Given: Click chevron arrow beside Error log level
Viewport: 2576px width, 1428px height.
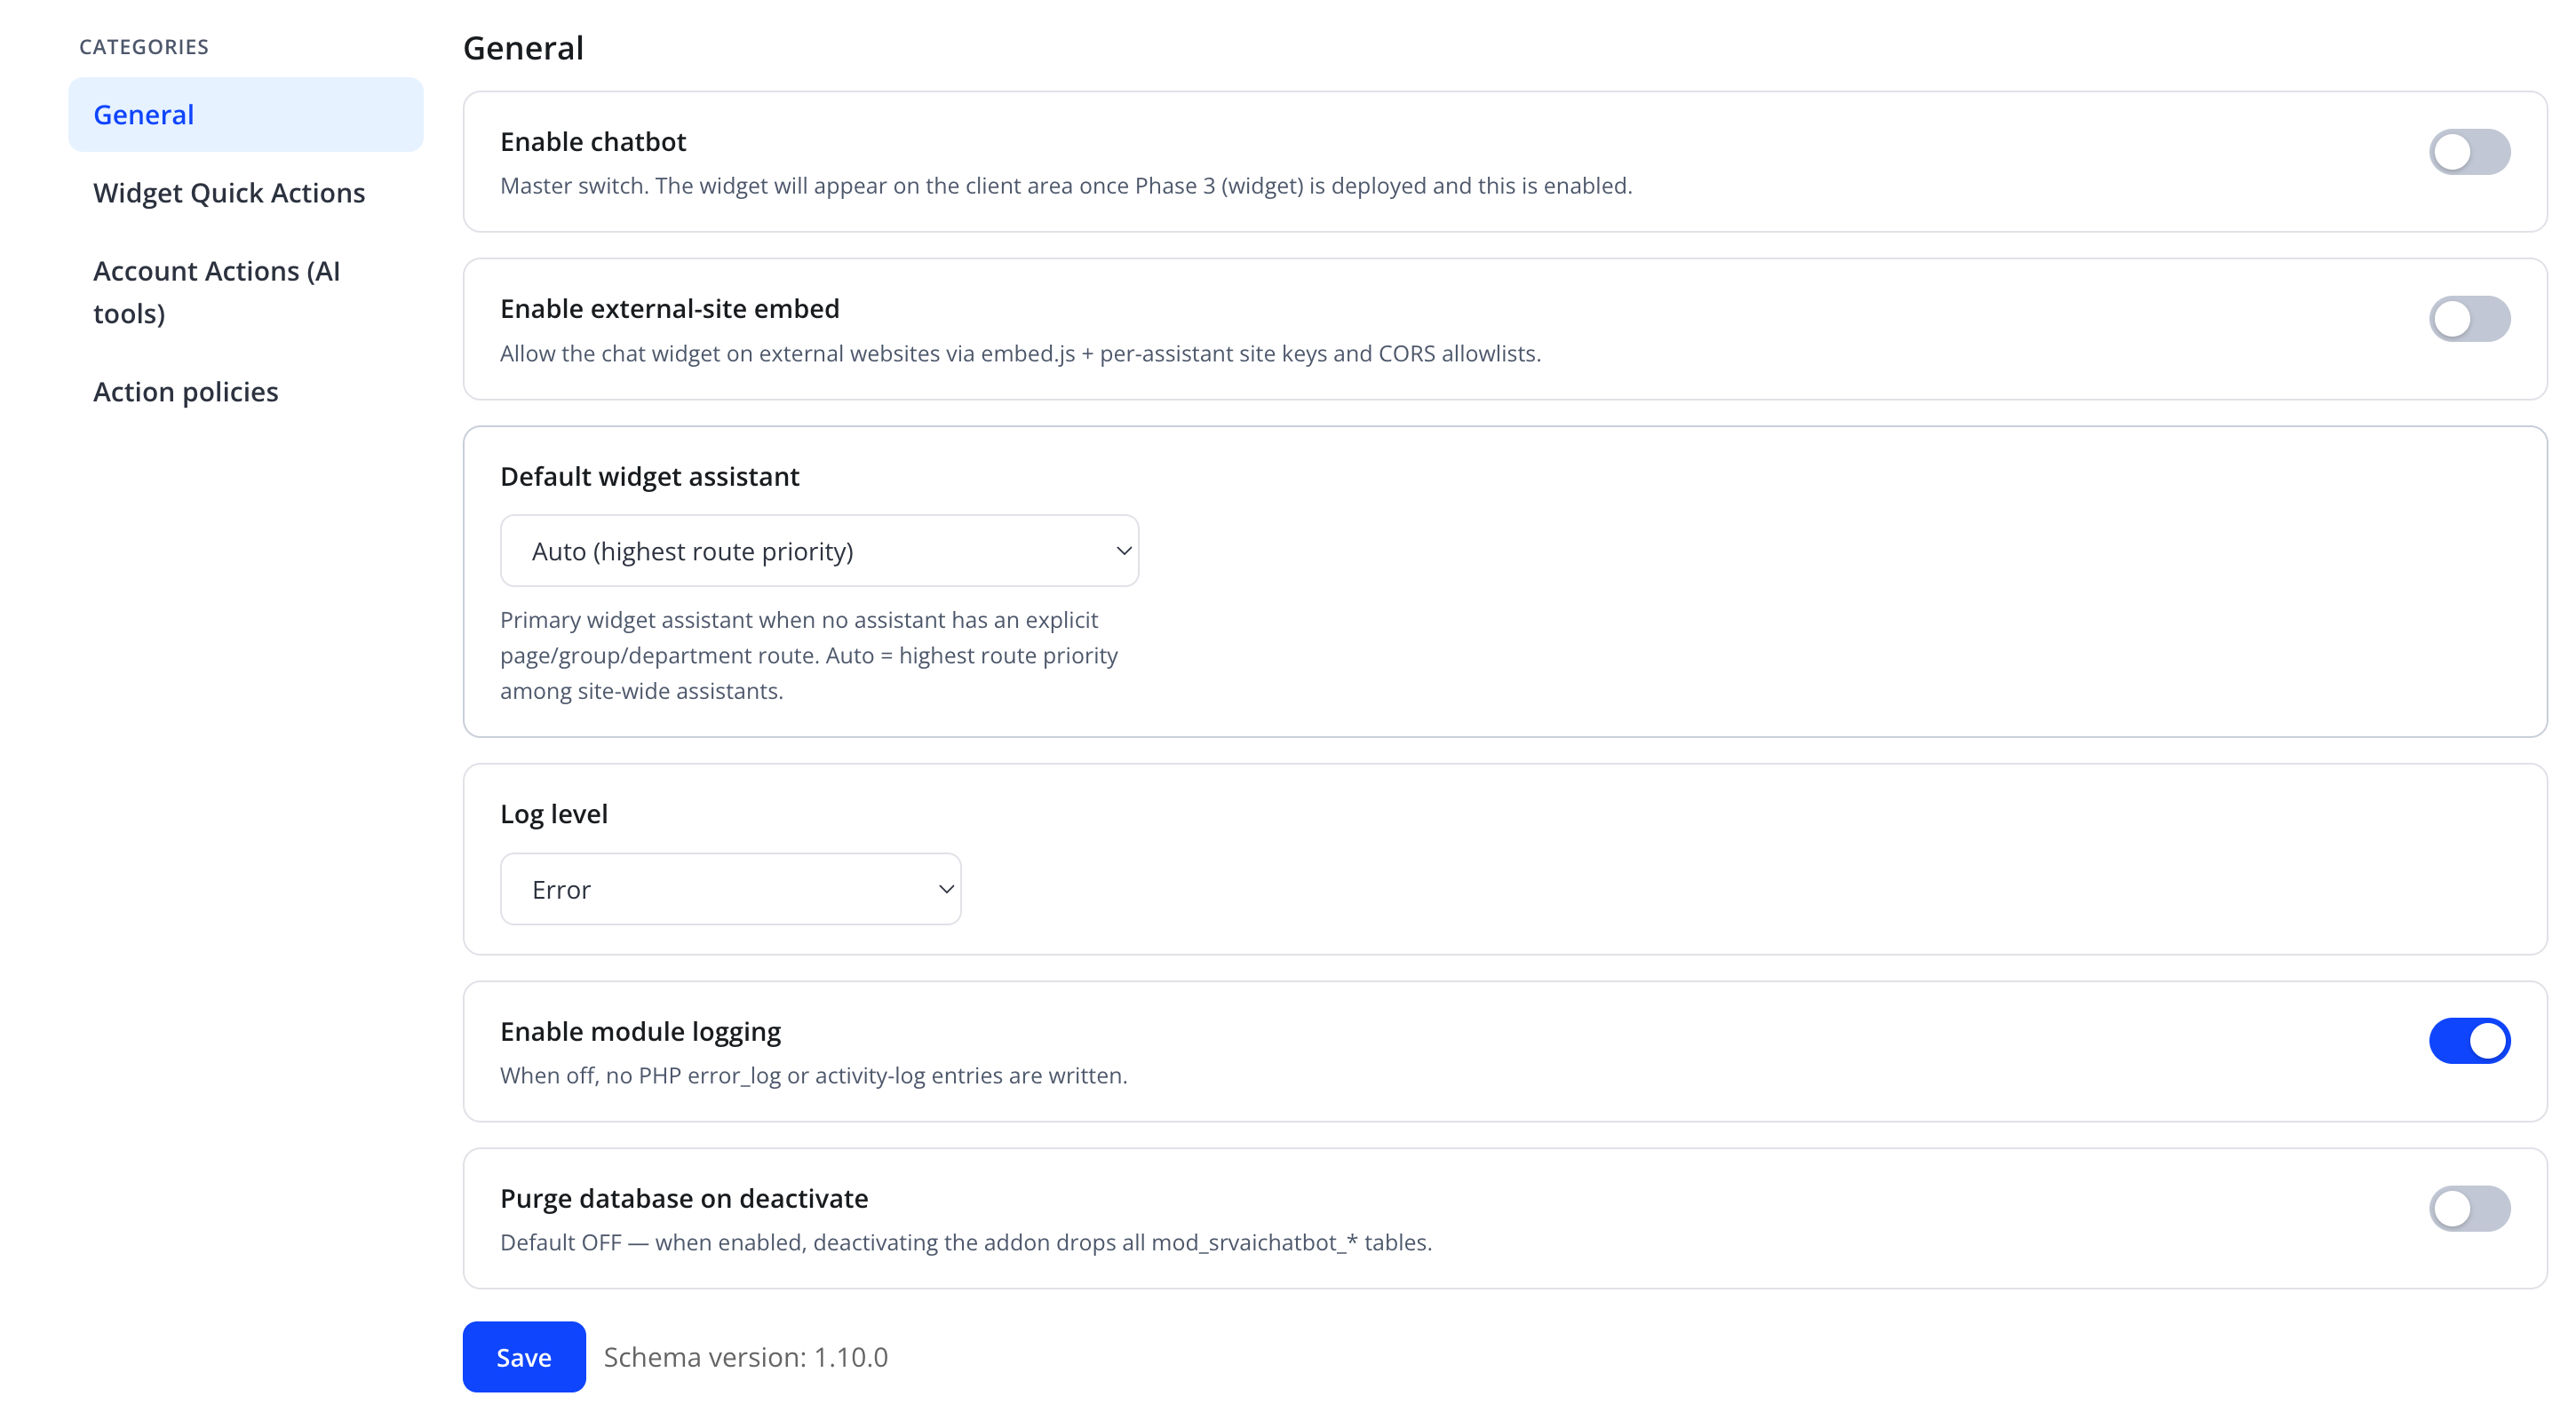Looking at the screenshot, I should point(945,889).
